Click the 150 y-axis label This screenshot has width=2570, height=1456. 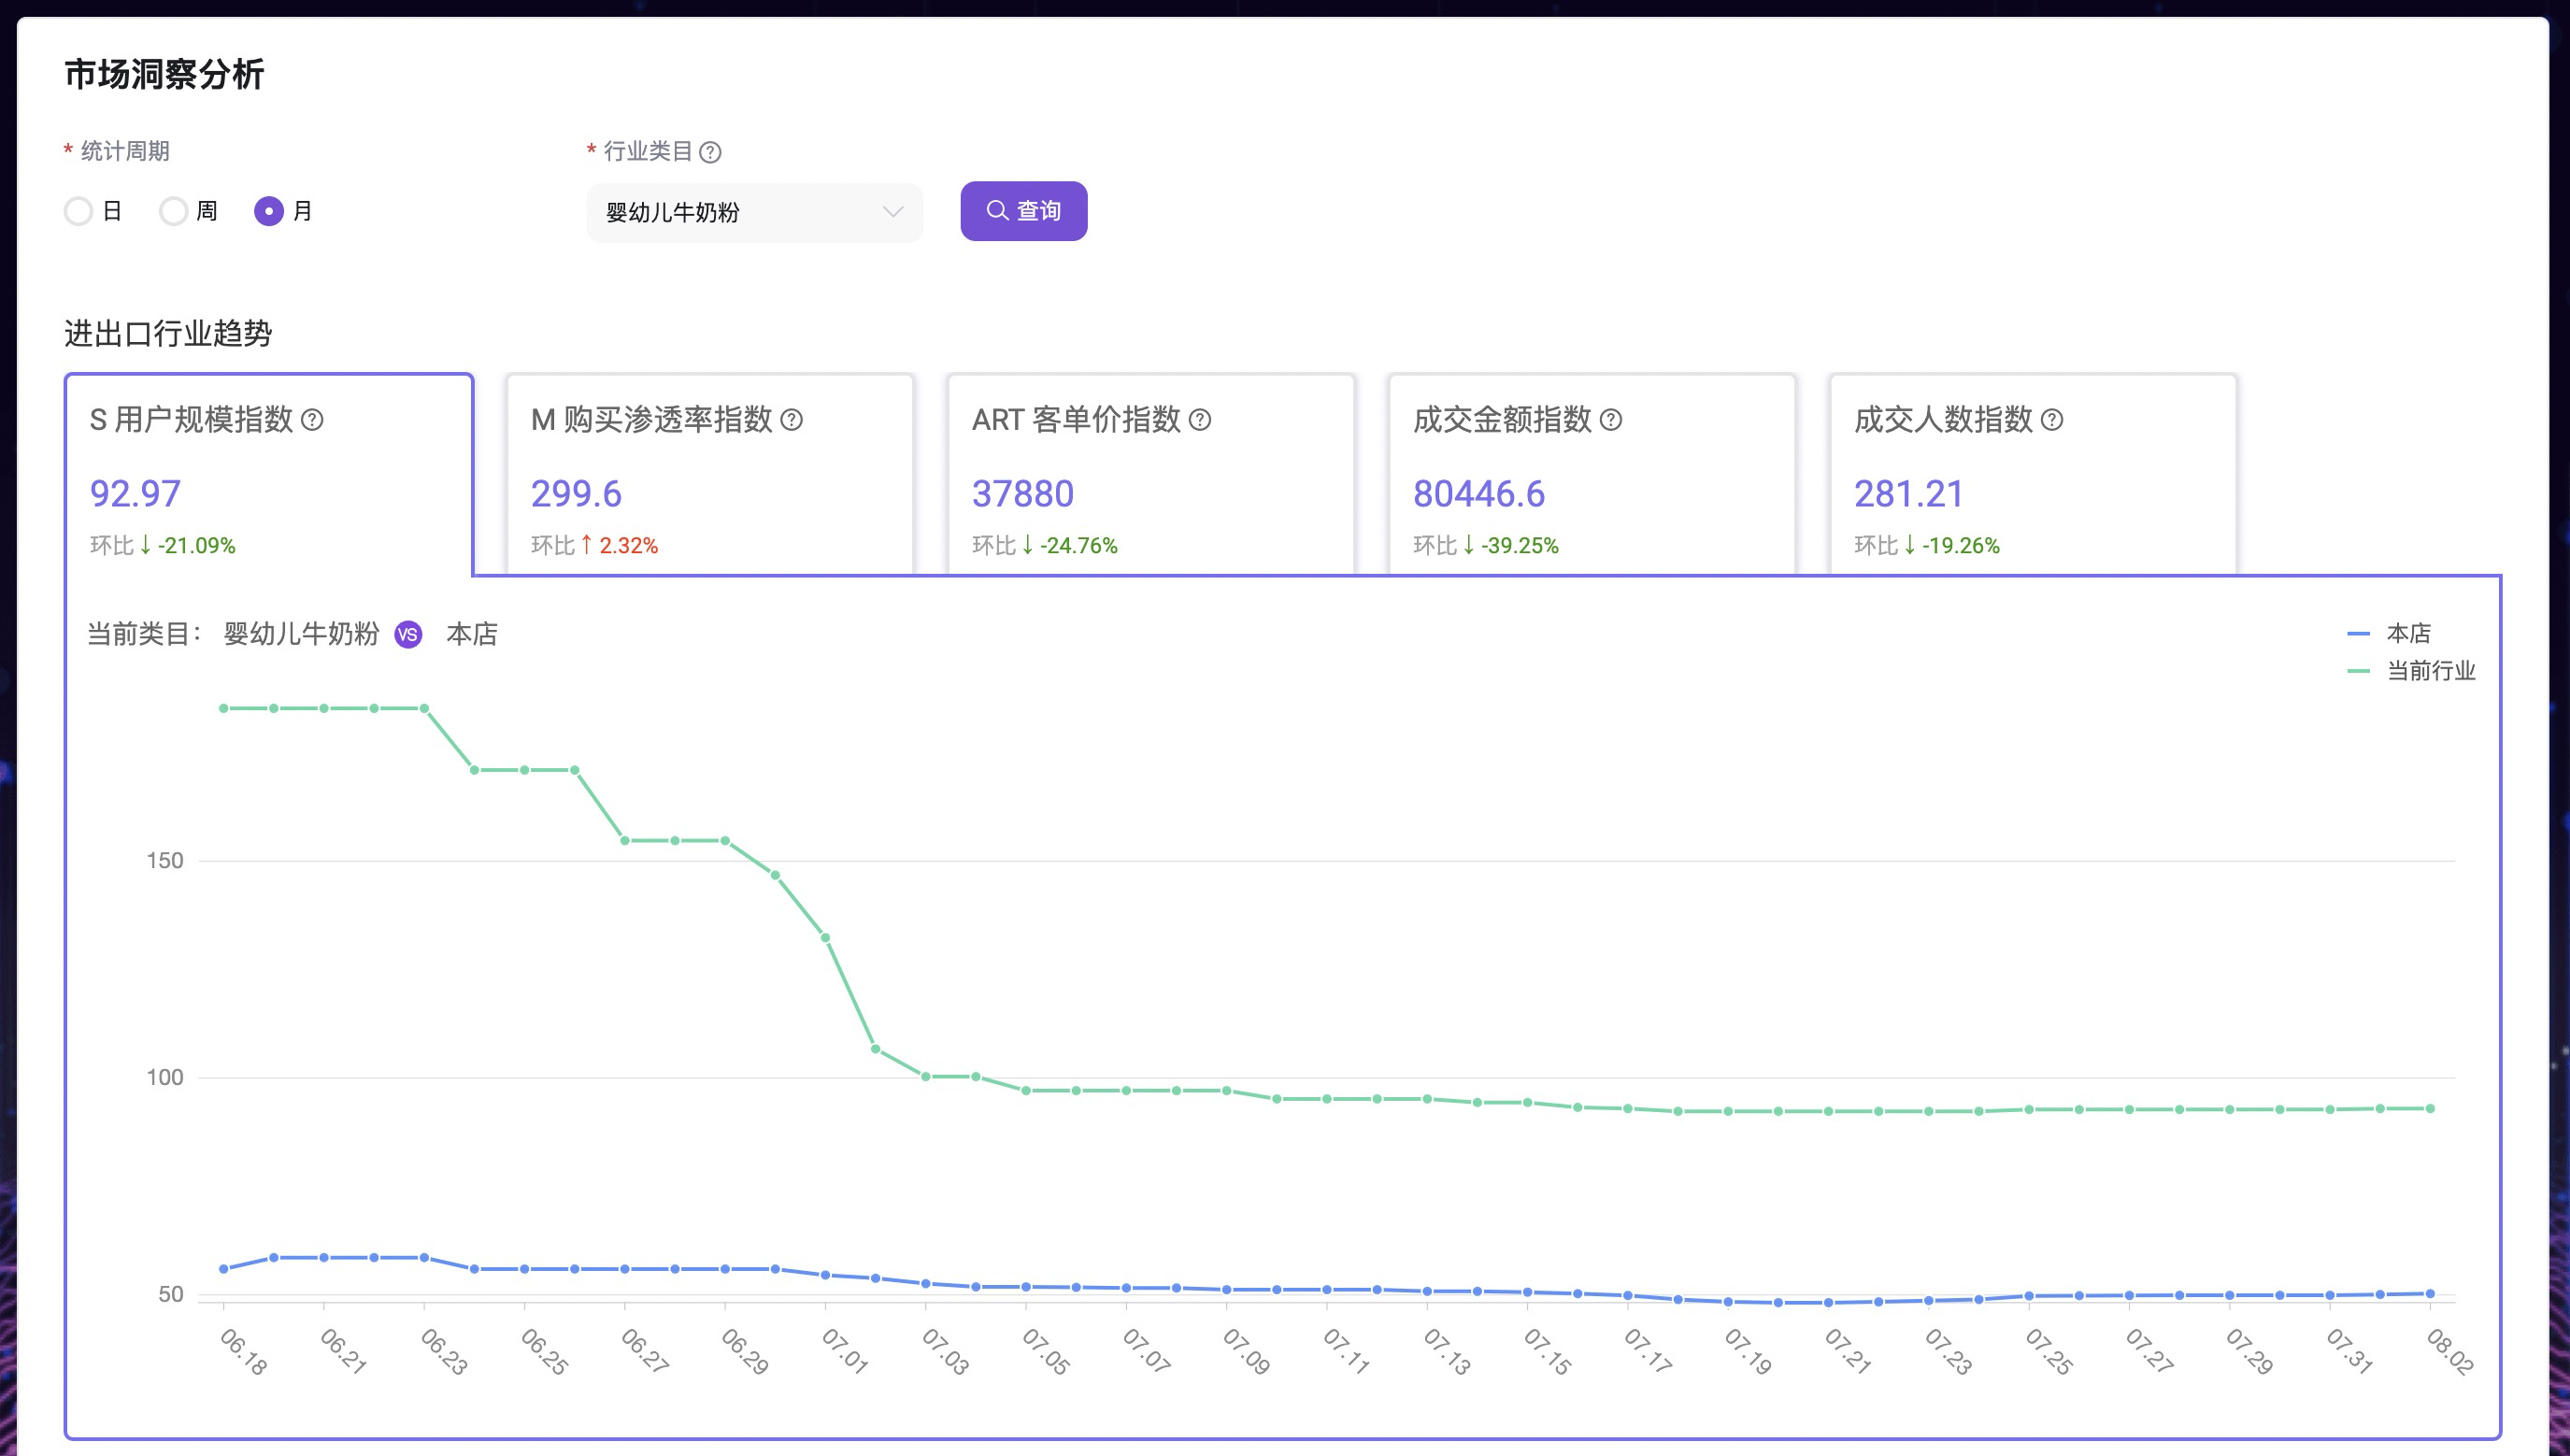click(165, 861)
